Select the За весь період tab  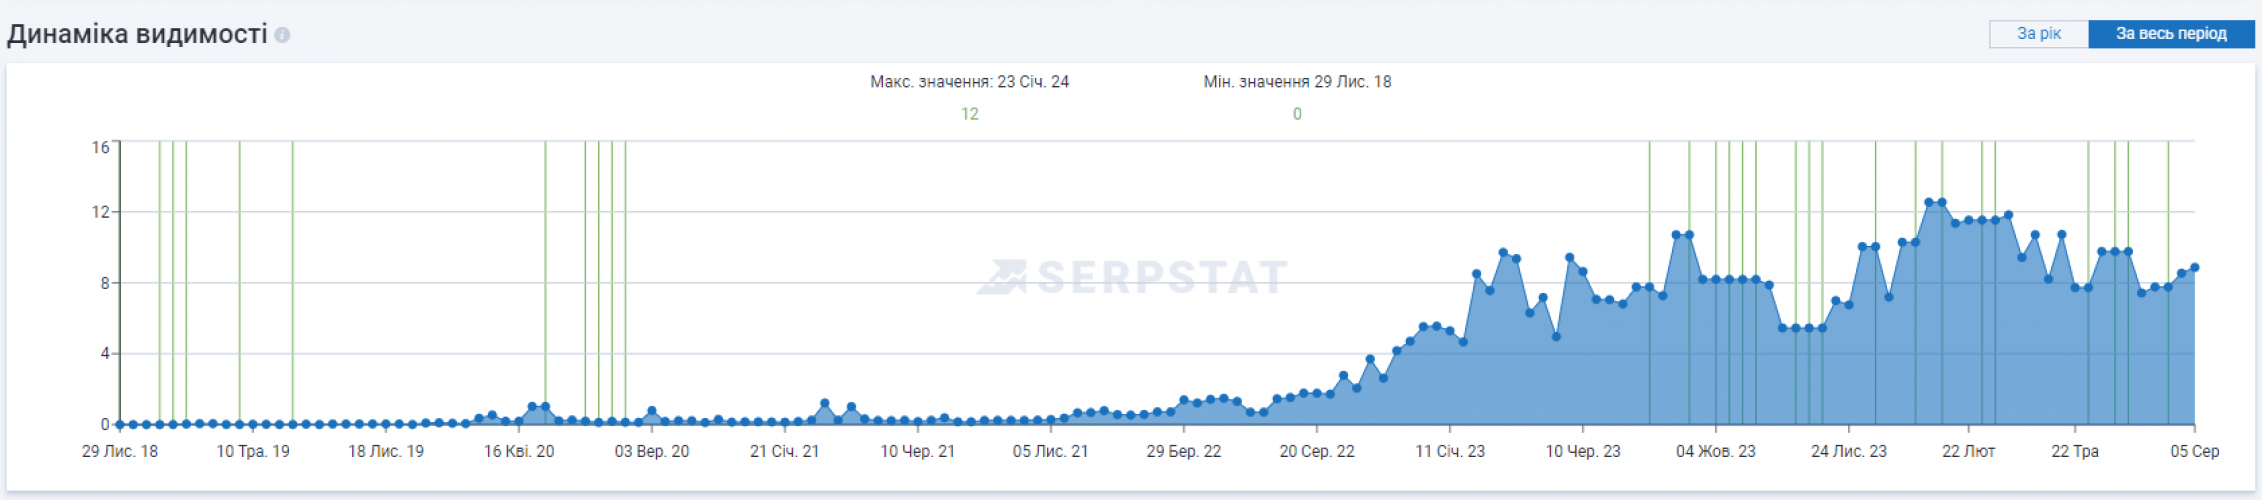coord(2171,34)
